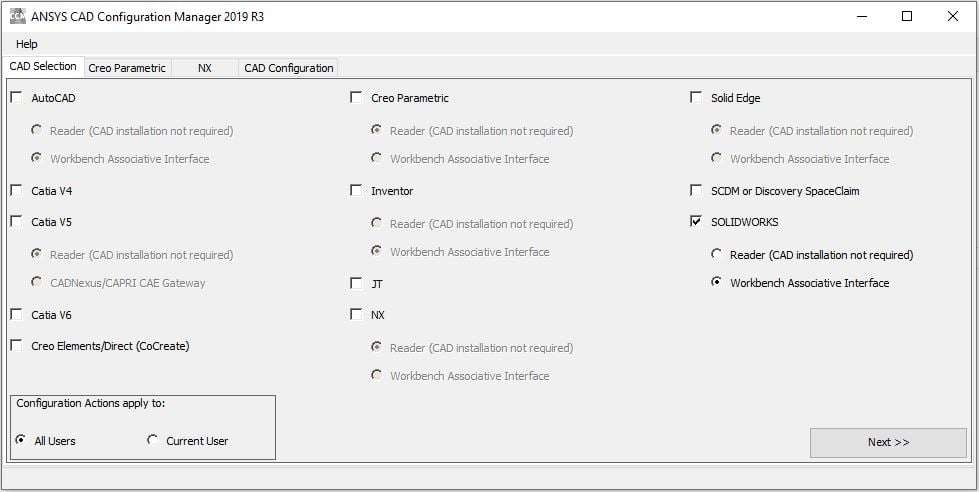Choose Current User radio button
The width and height of the screenshot is (979, 492).
click(x=152, y=440)
